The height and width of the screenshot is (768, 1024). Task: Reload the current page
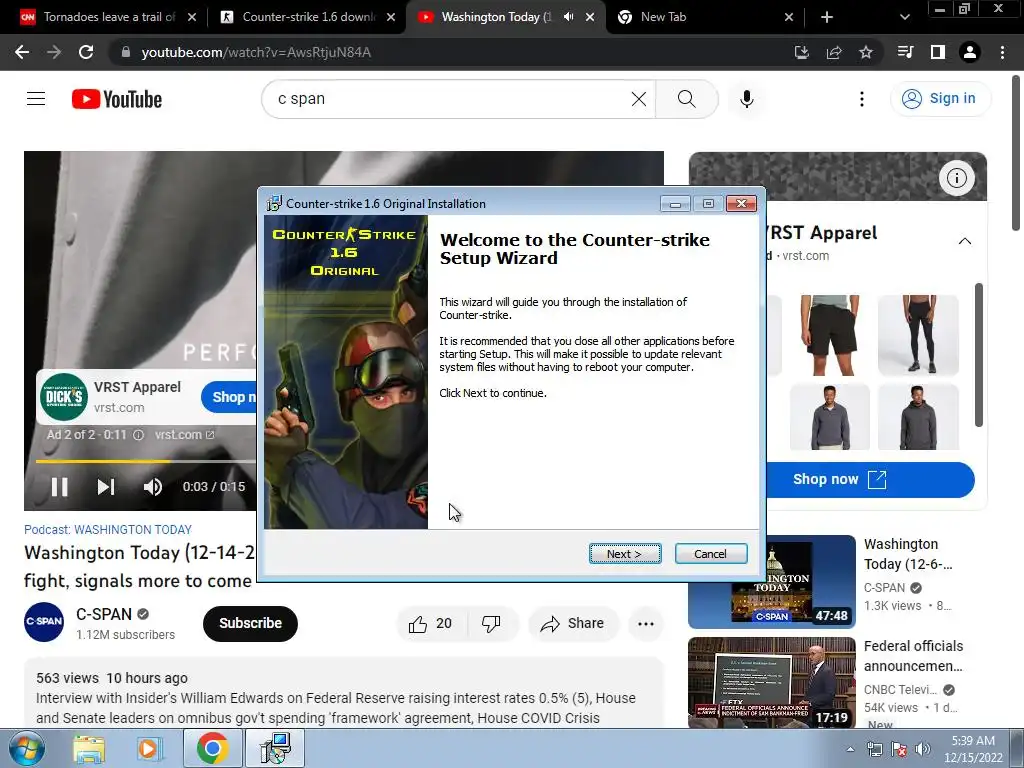(86, 52)
